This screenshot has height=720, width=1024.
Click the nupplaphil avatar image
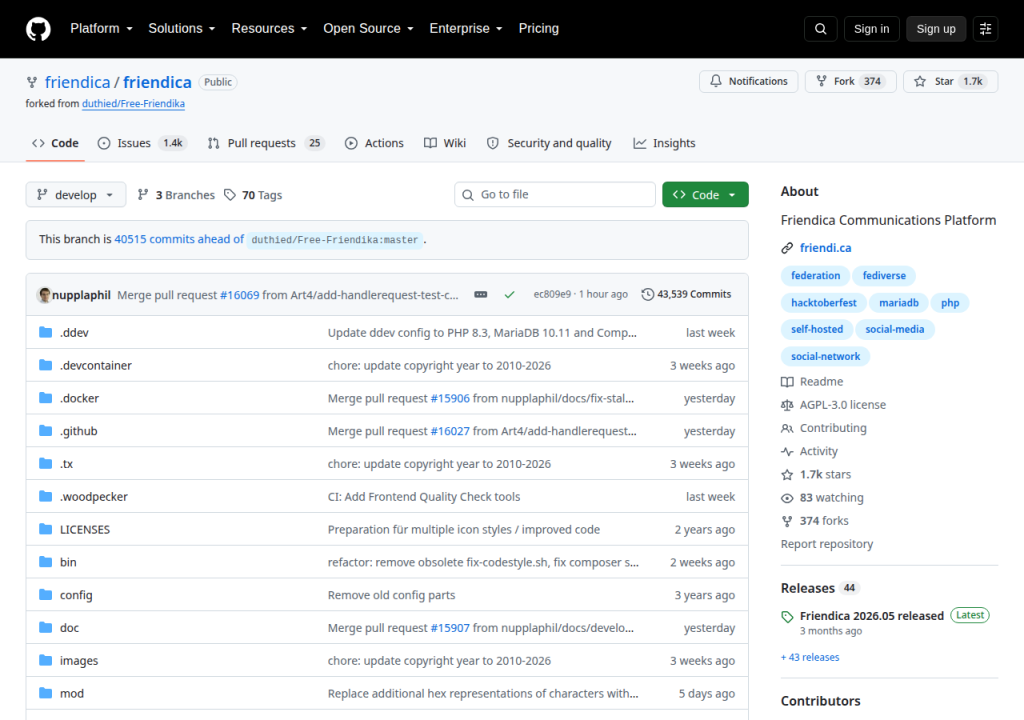pyautogui.click(x=44, y=295)
